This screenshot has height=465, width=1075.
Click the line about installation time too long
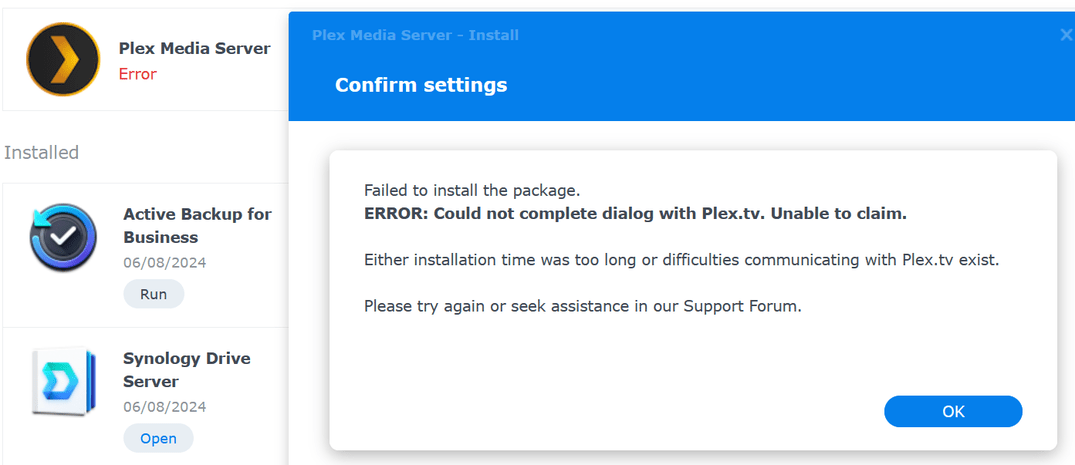[681, 260]
